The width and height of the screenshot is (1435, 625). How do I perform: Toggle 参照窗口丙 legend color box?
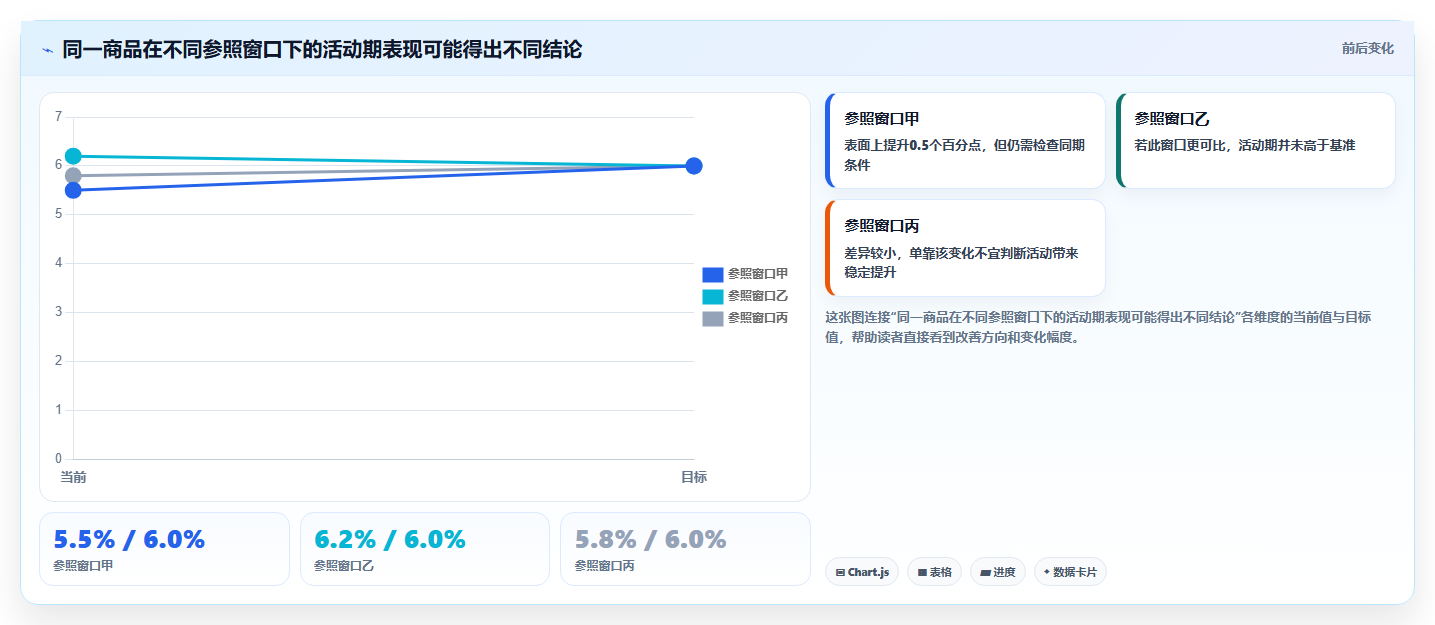click(712, 318)
